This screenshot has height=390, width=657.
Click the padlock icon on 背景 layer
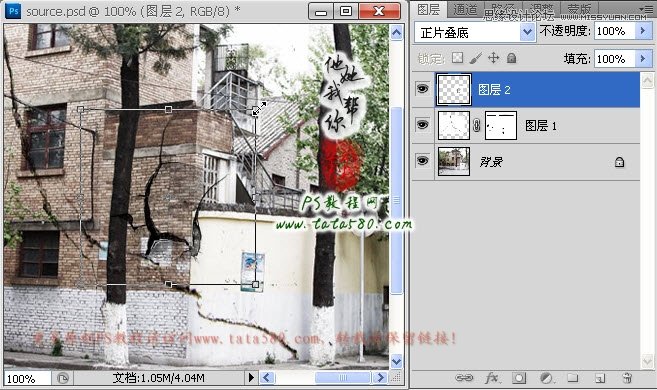tap(619, 162)
